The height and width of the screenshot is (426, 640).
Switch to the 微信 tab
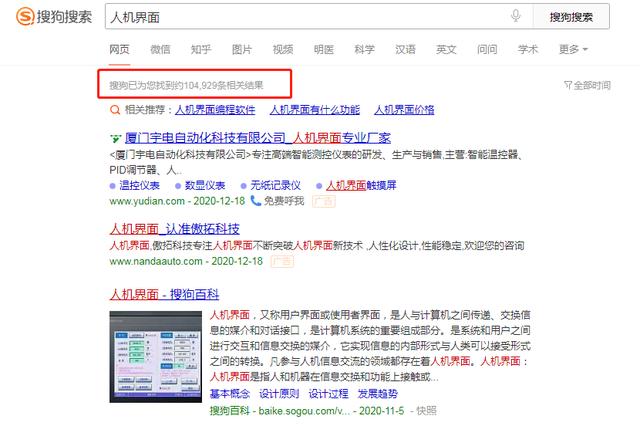(160, 49)
